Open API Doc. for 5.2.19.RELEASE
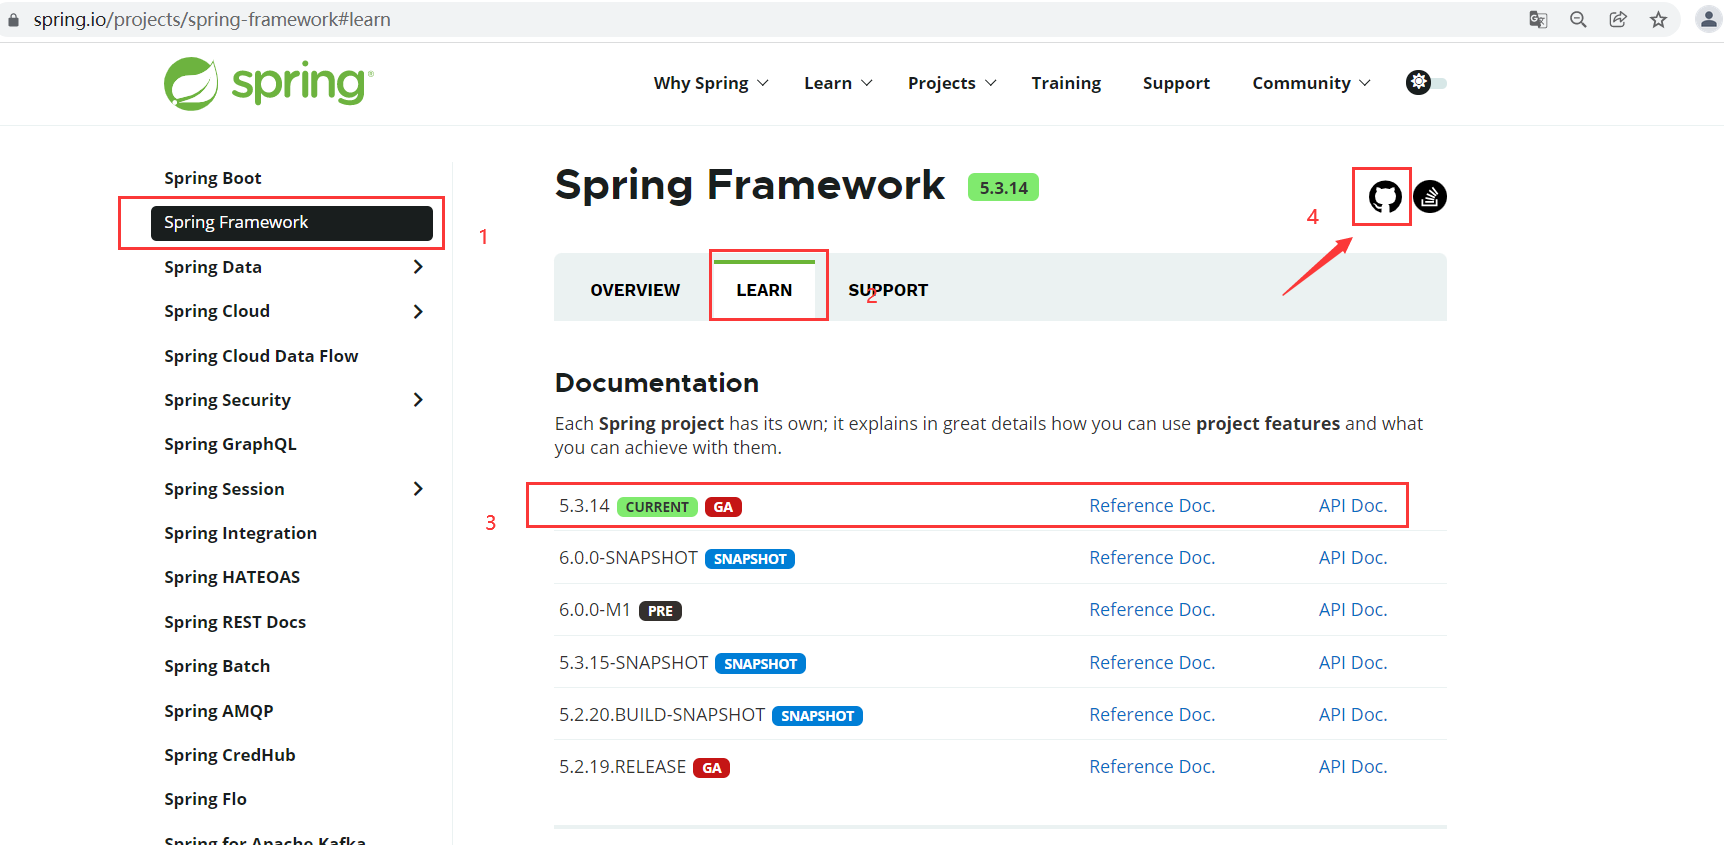The image size is (1724, 845). [x=1353, y=767]
